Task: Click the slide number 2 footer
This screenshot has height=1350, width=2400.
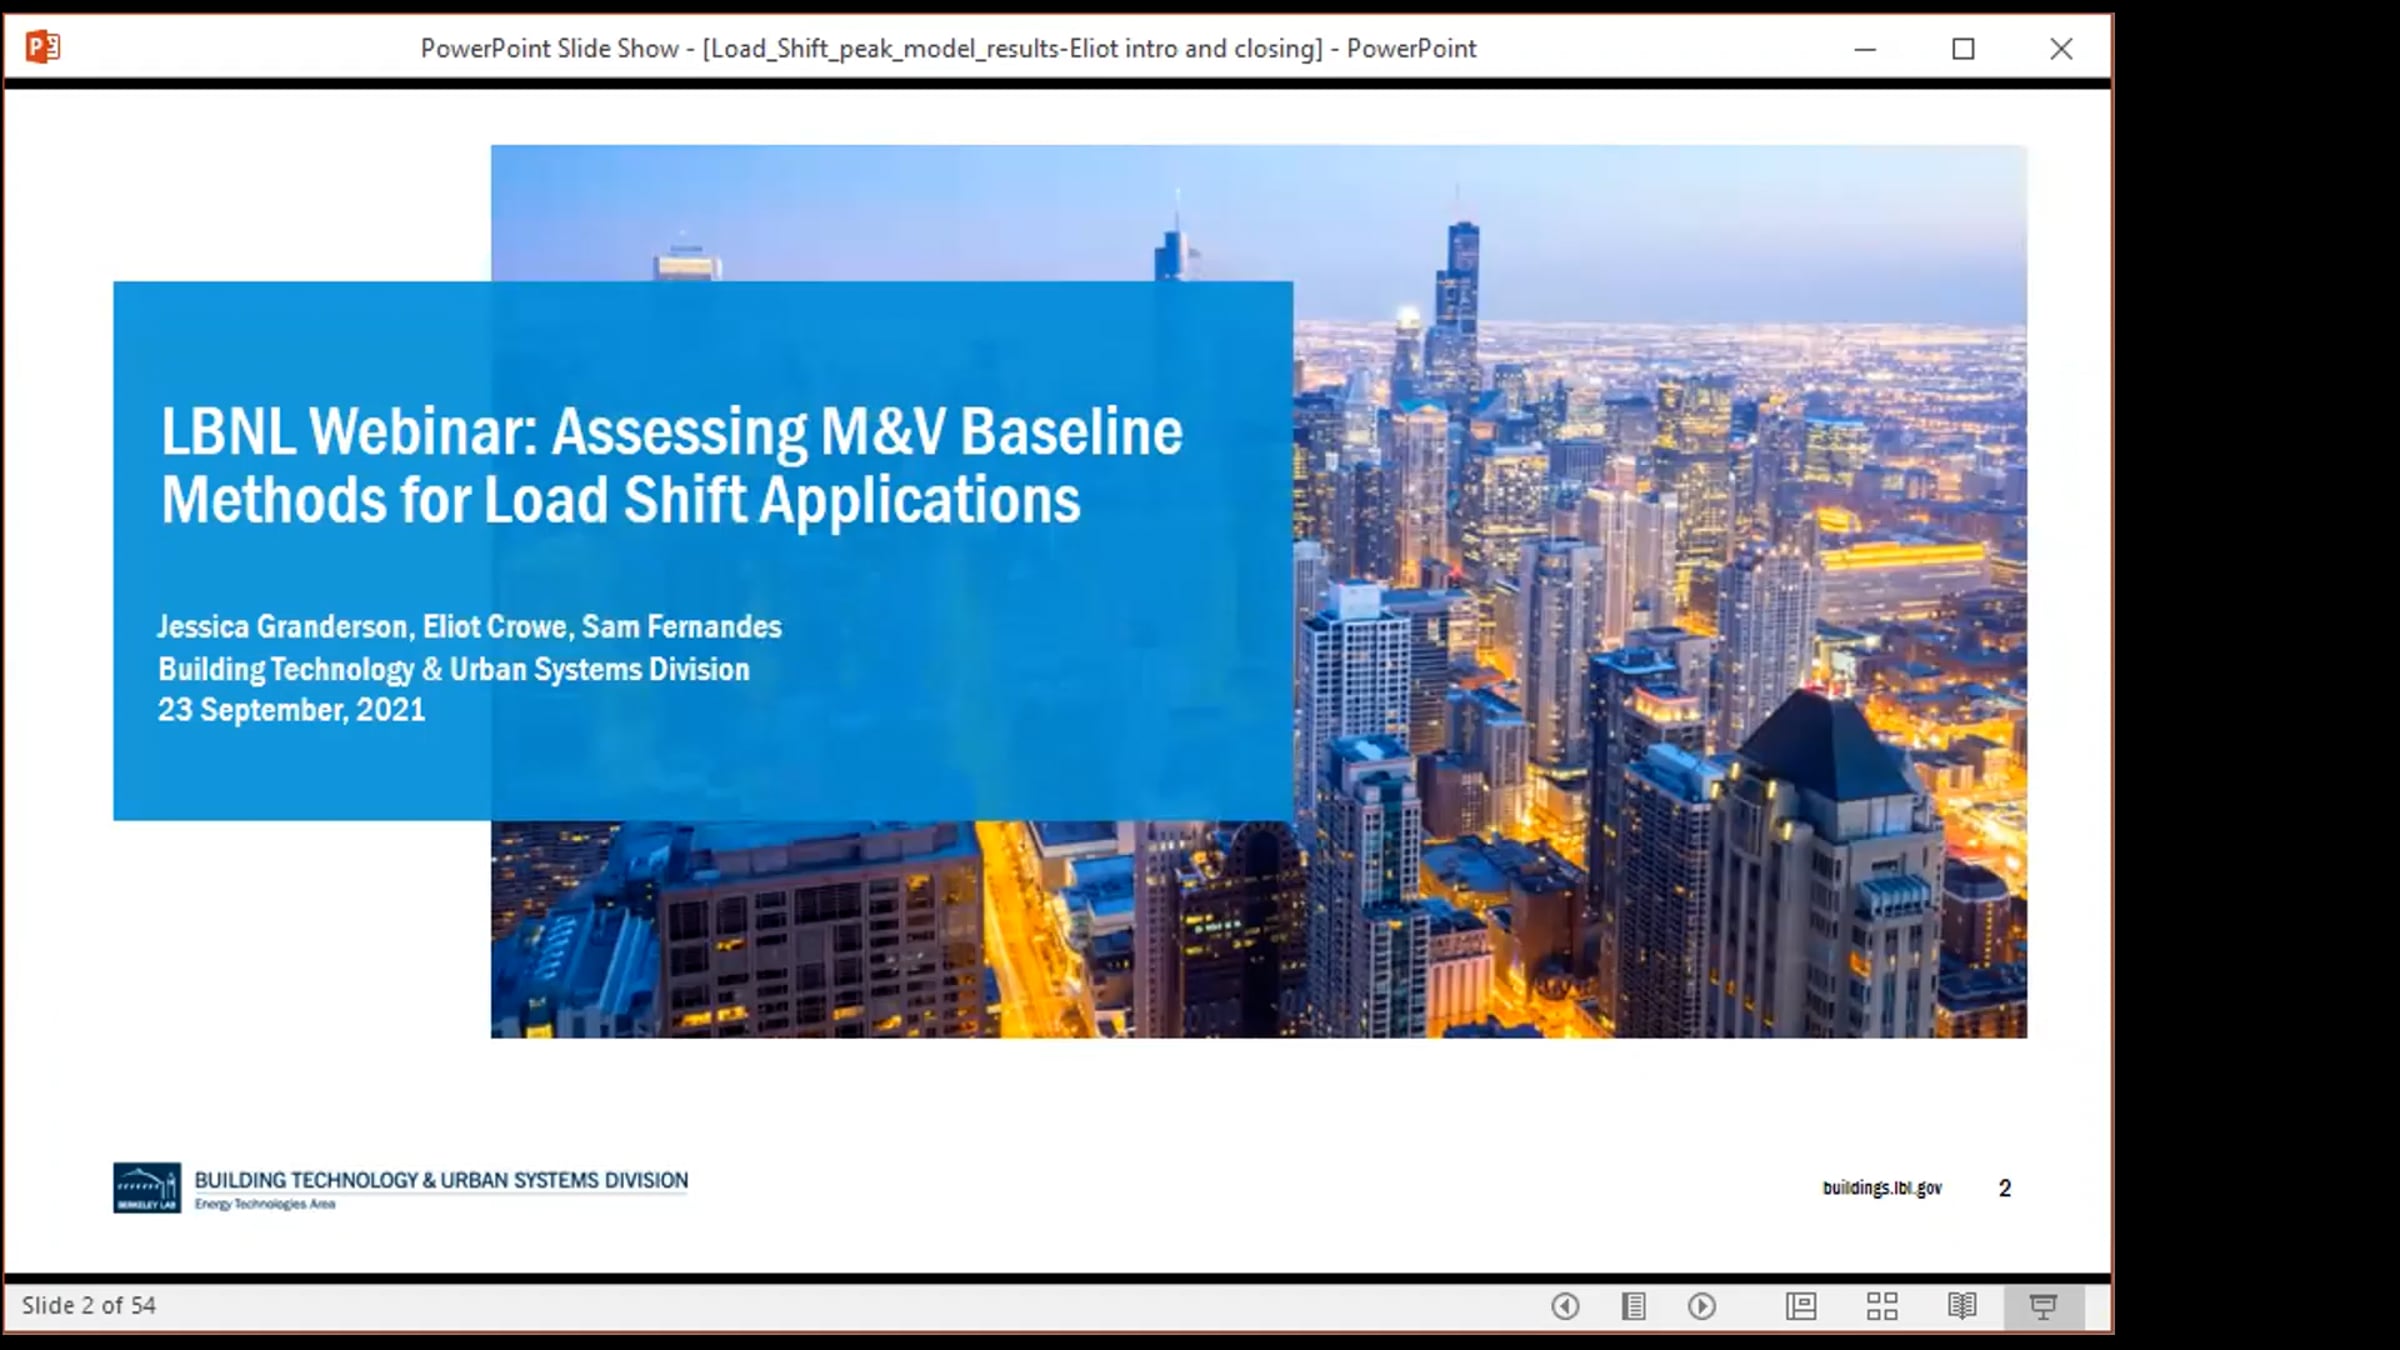Action: coord(2004,1188)
